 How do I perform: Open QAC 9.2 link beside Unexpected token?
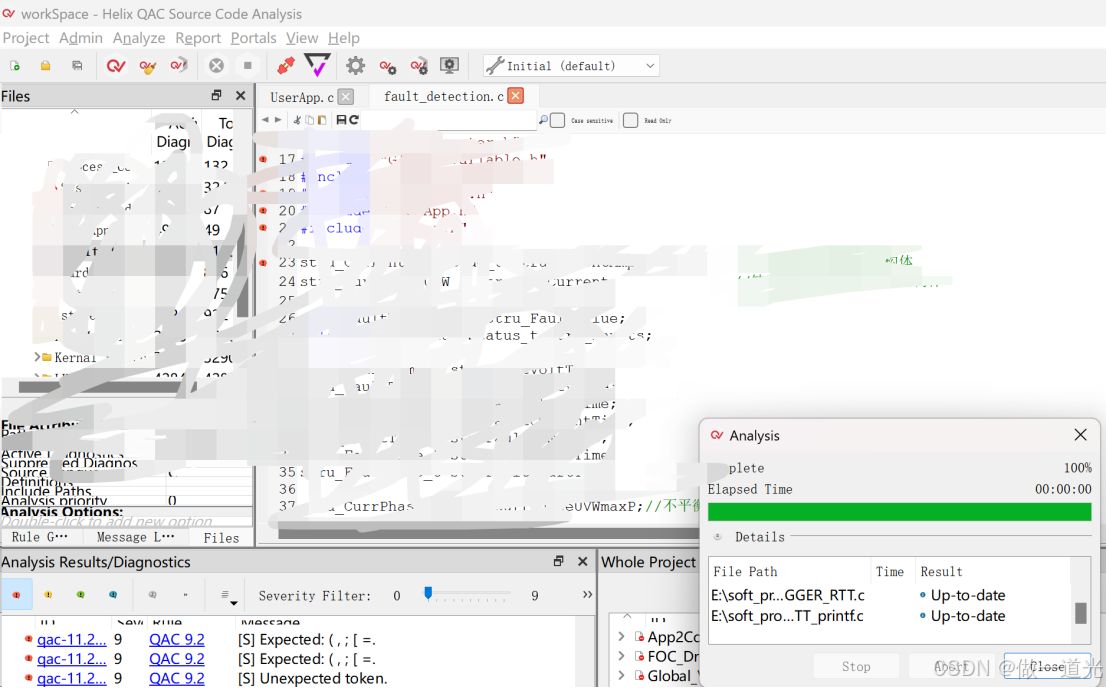coord(176,678)
